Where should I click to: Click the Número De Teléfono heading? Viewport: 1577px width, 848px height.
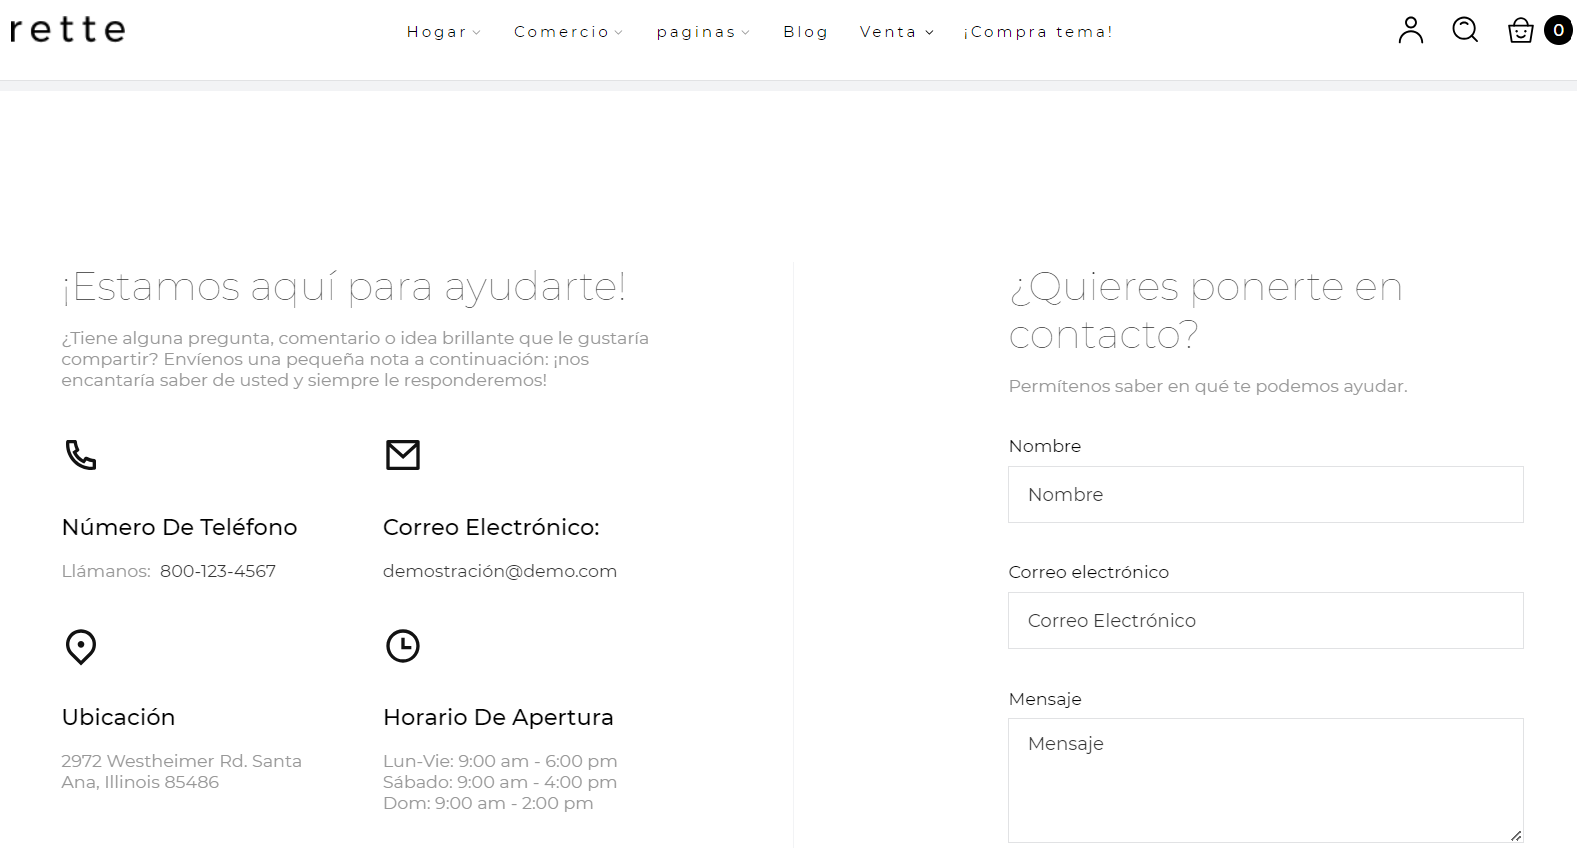[180, 527]
